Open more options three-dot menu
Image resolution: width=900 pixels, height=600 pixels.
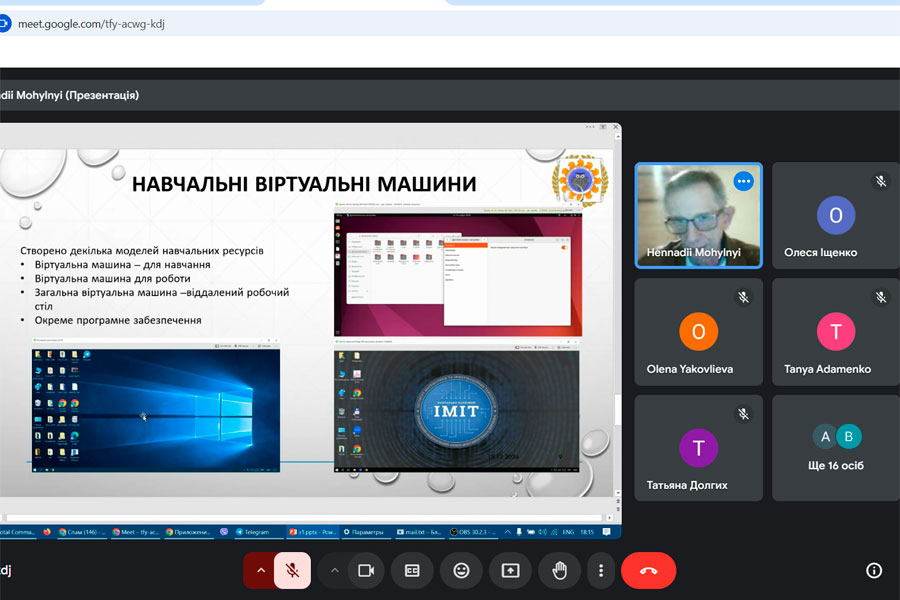tap(601, 570)
